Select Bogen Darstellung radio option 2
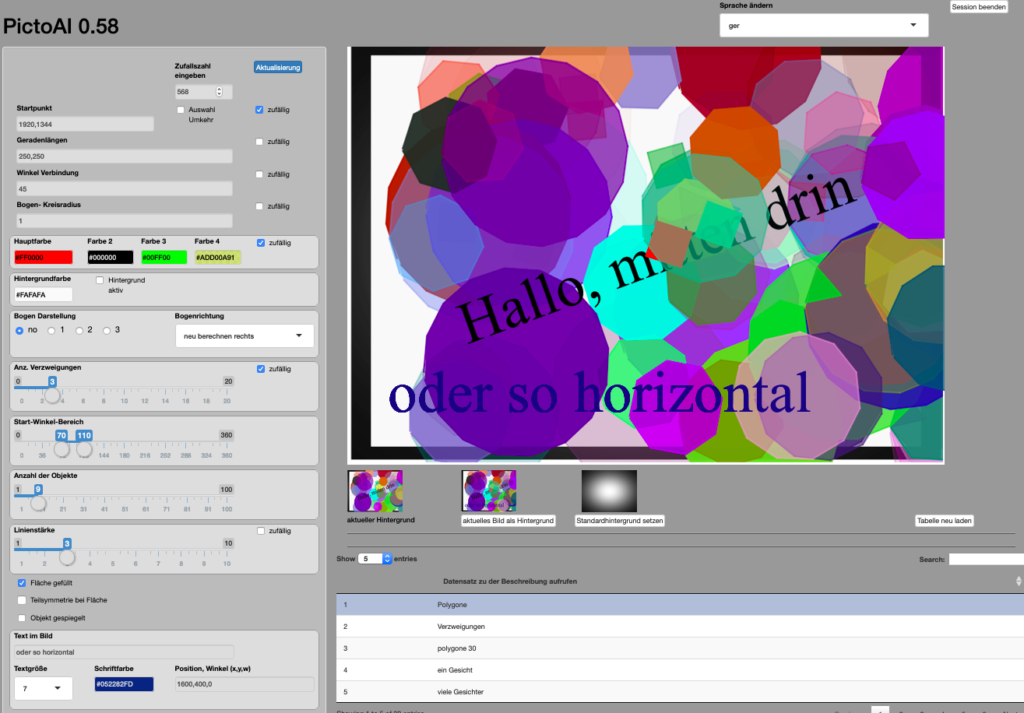 coord(79,330)
